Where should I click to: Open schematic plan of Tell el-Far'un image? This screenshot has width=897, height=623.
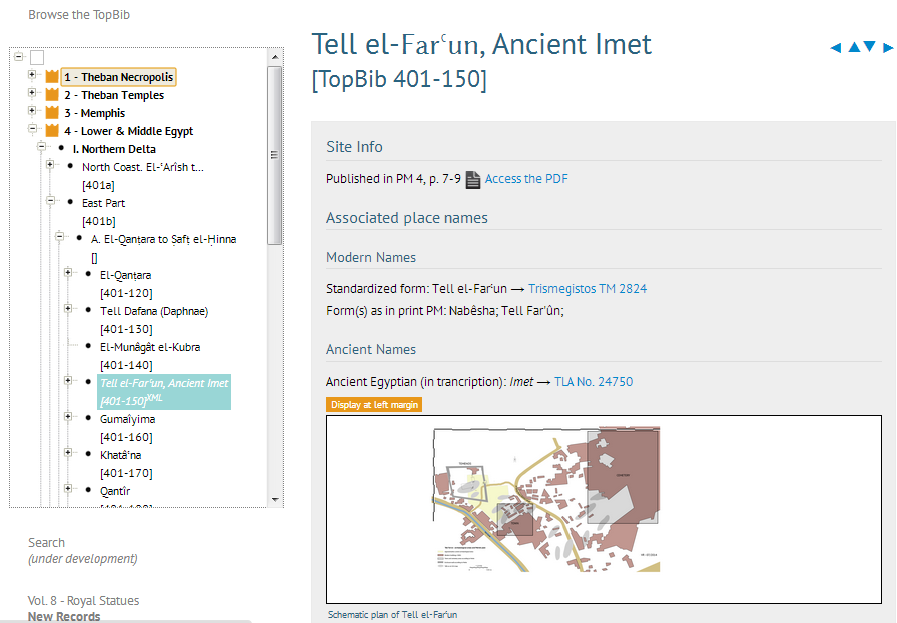coord(546,499)
